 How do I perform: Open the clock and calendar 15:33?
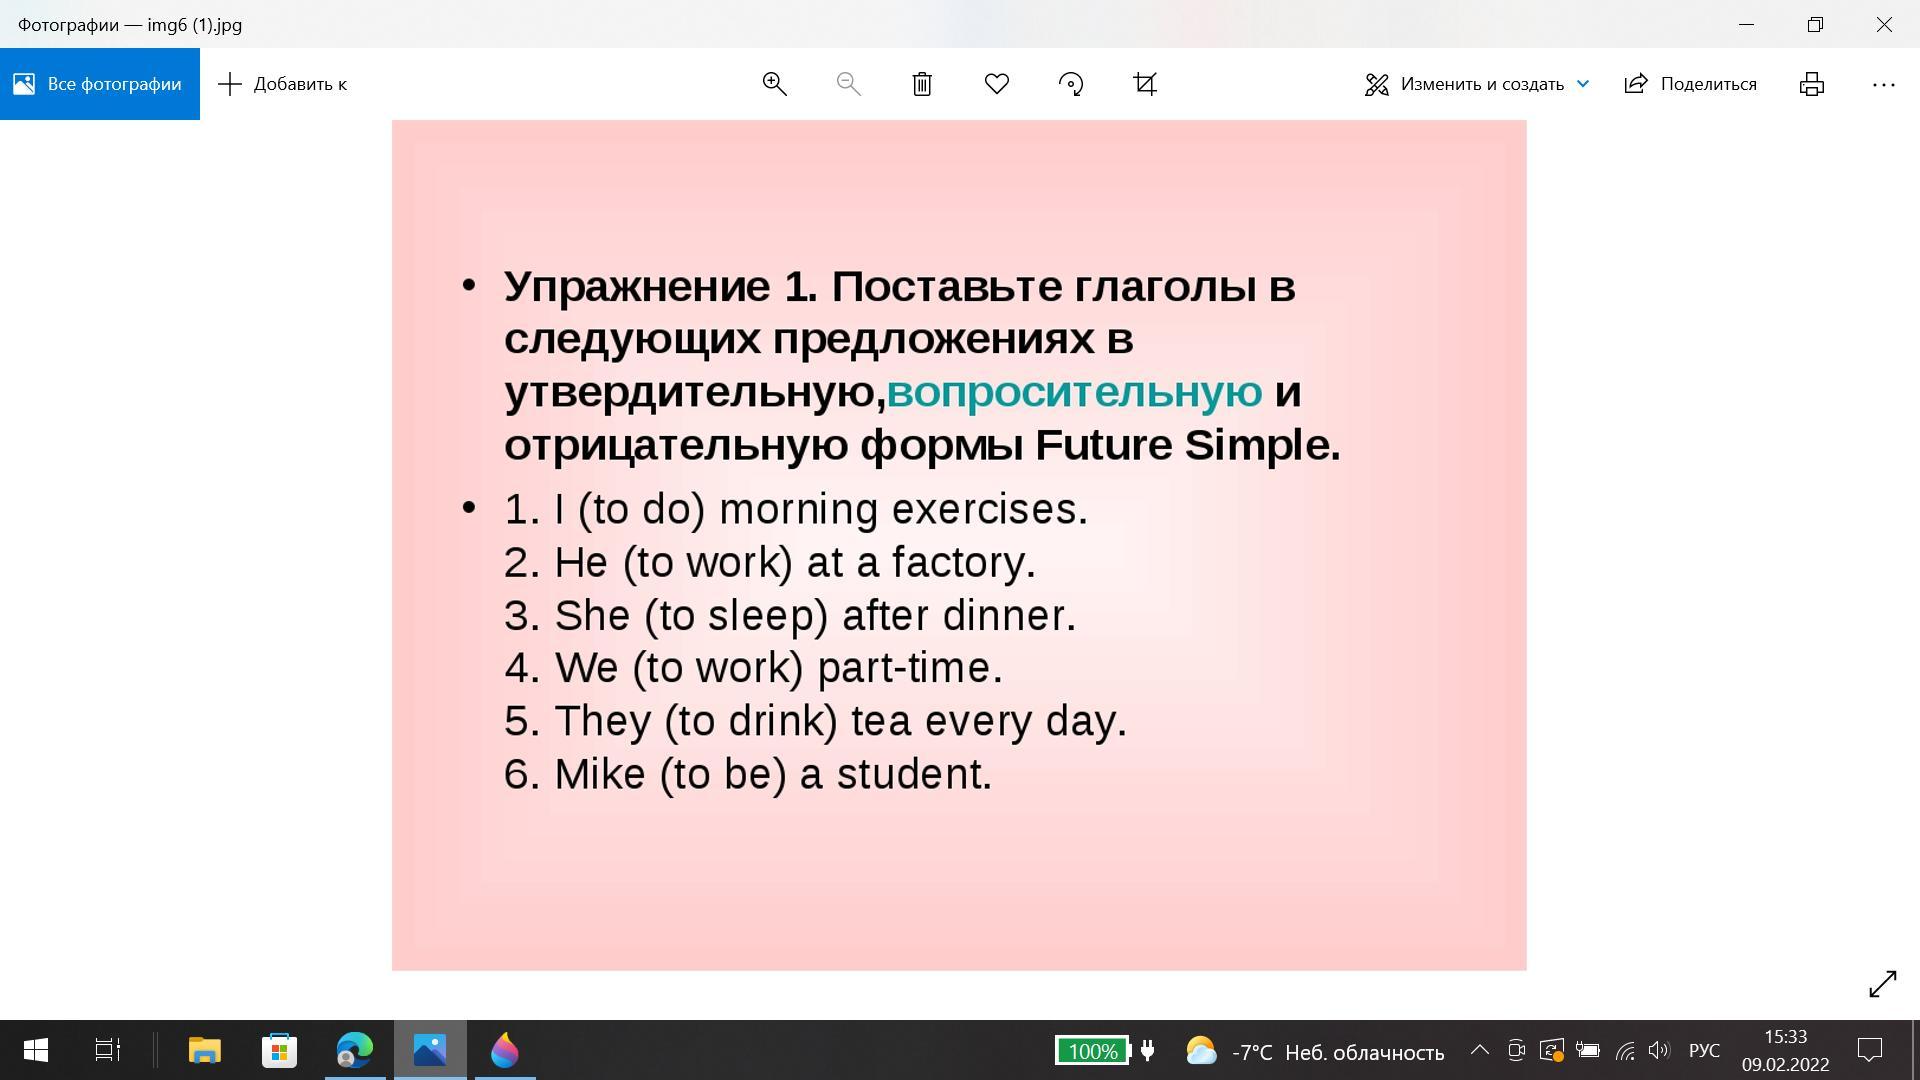pos(1785,1050)
